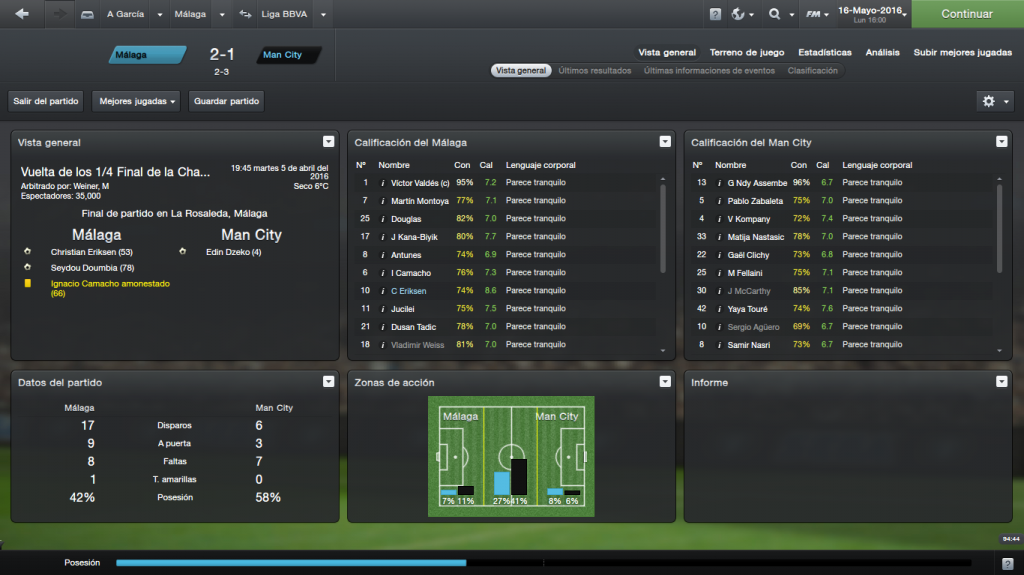Open the Terreno de juego tab
The image size is (1024, 575).
(x=747, y=52)
